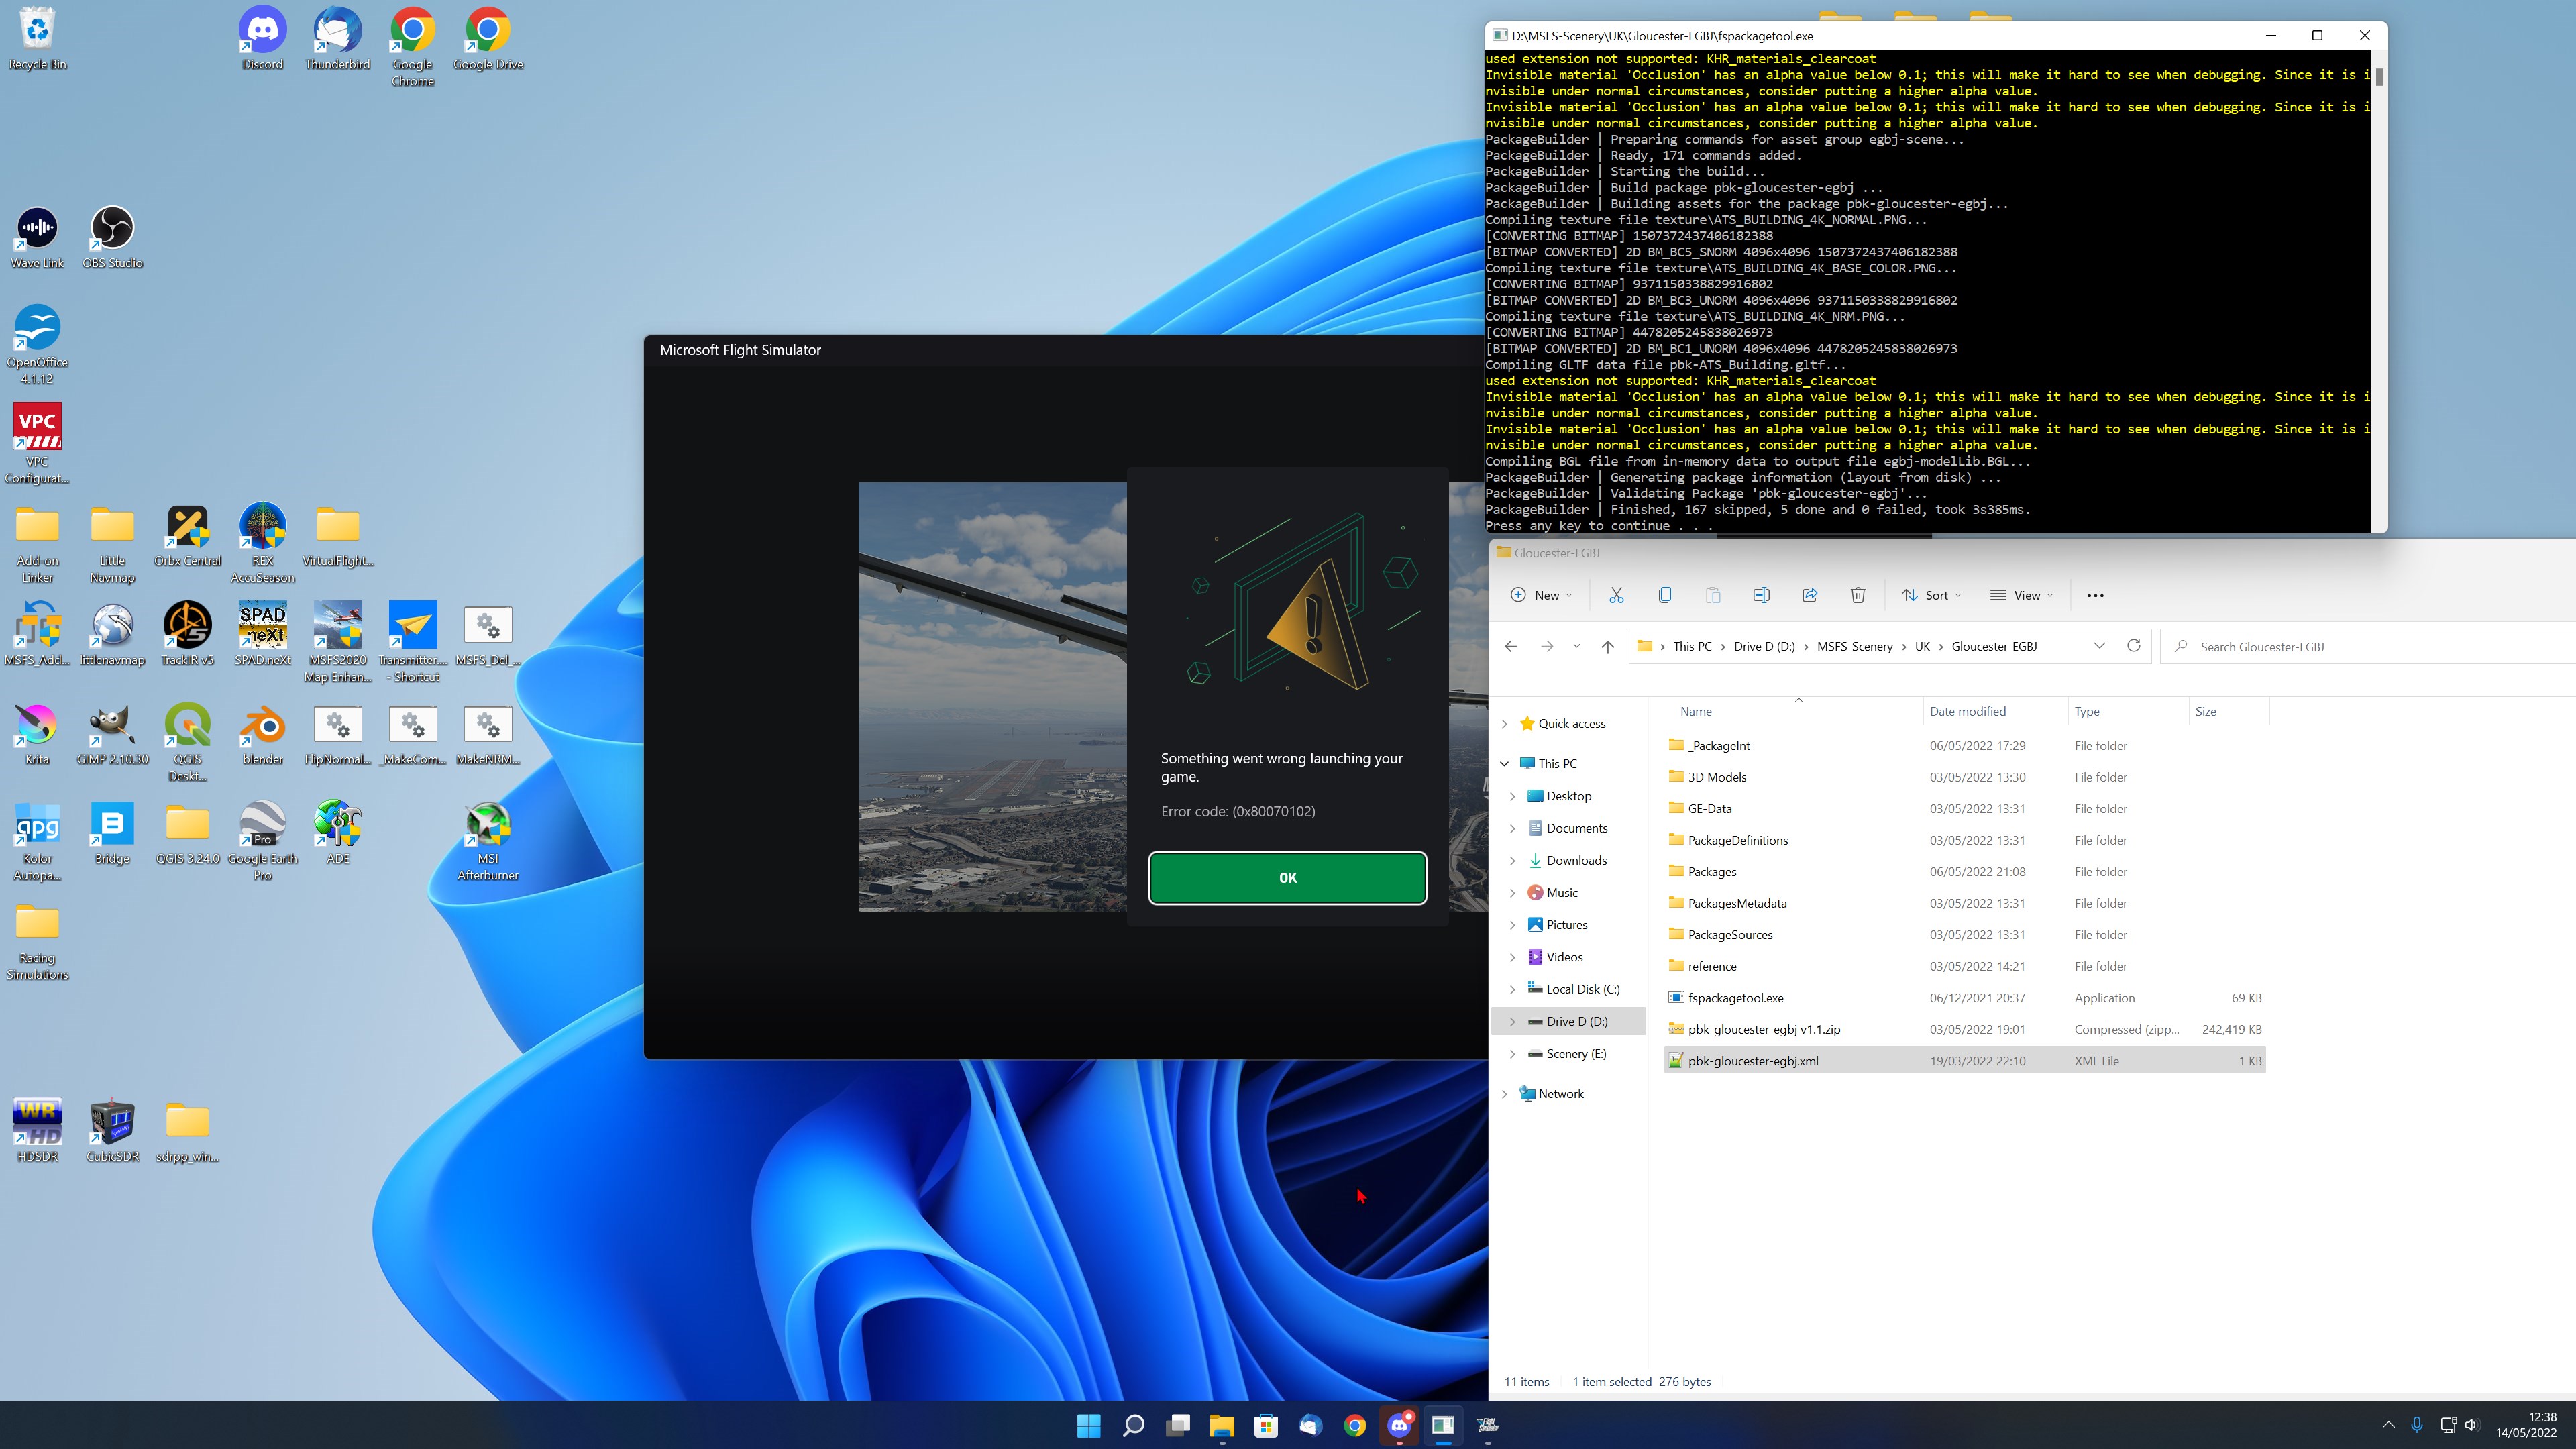Open Discord from the taskbar
Screen dimensions: 2576x1449
(x=1398, y=1425)
